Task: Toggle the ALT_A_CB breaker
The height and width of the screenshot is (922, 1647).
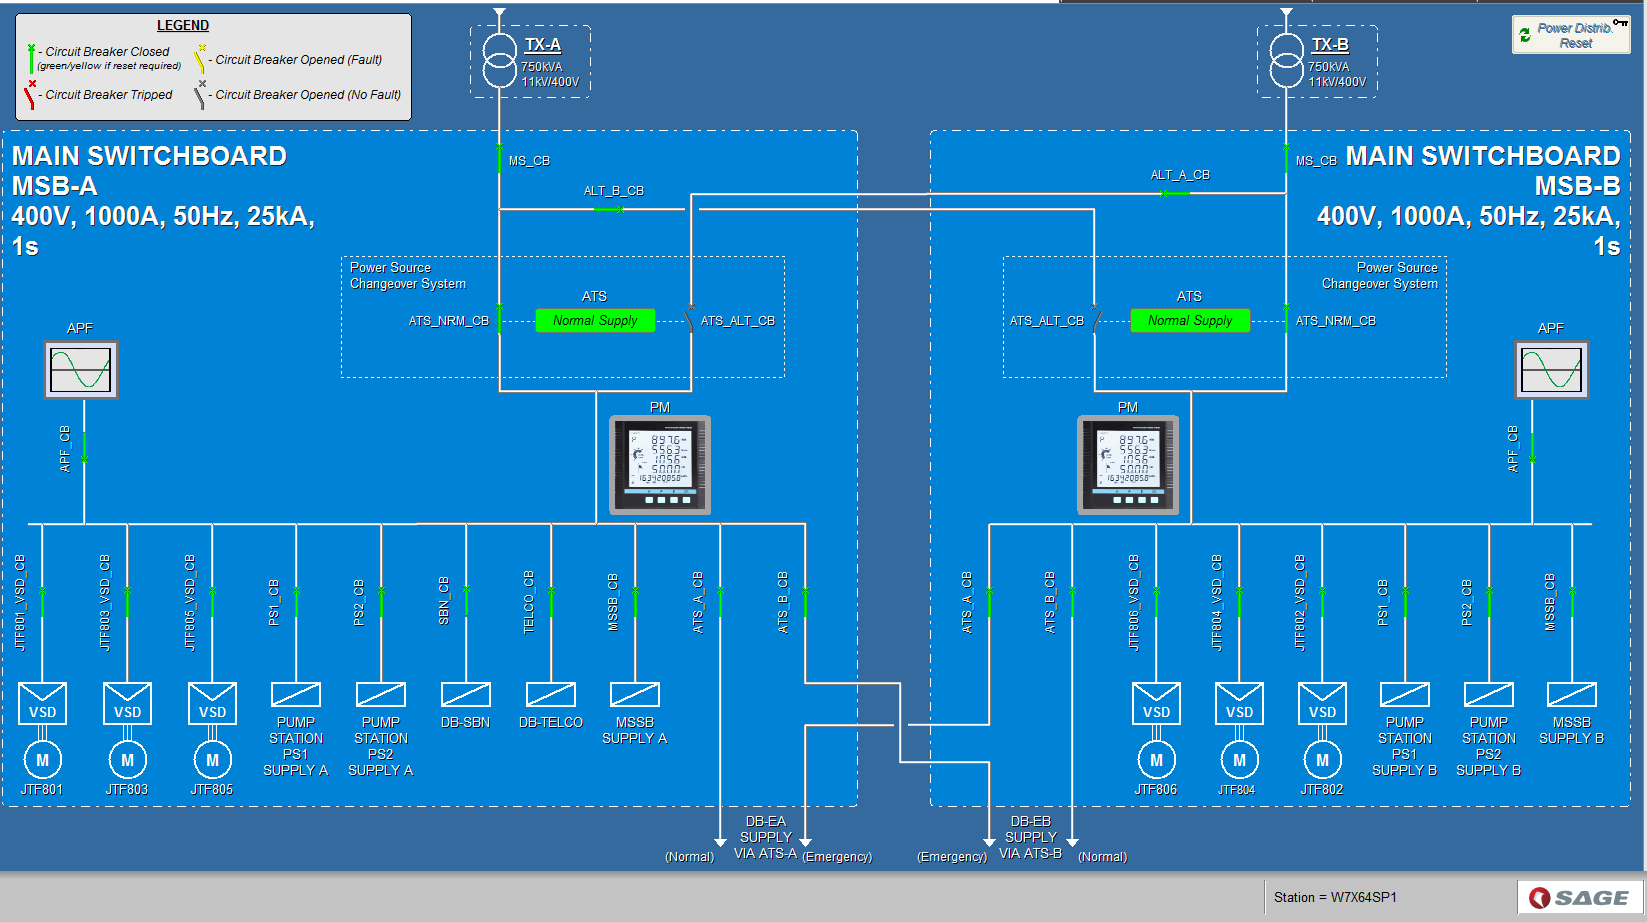Action: point(1174,193)
